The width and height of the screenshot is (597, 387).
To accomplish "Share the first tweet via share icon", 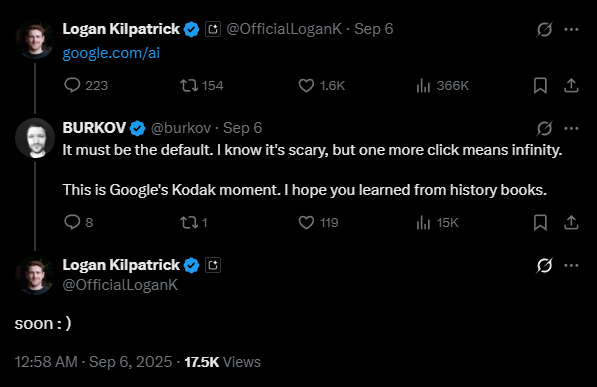I will [571, 85].
